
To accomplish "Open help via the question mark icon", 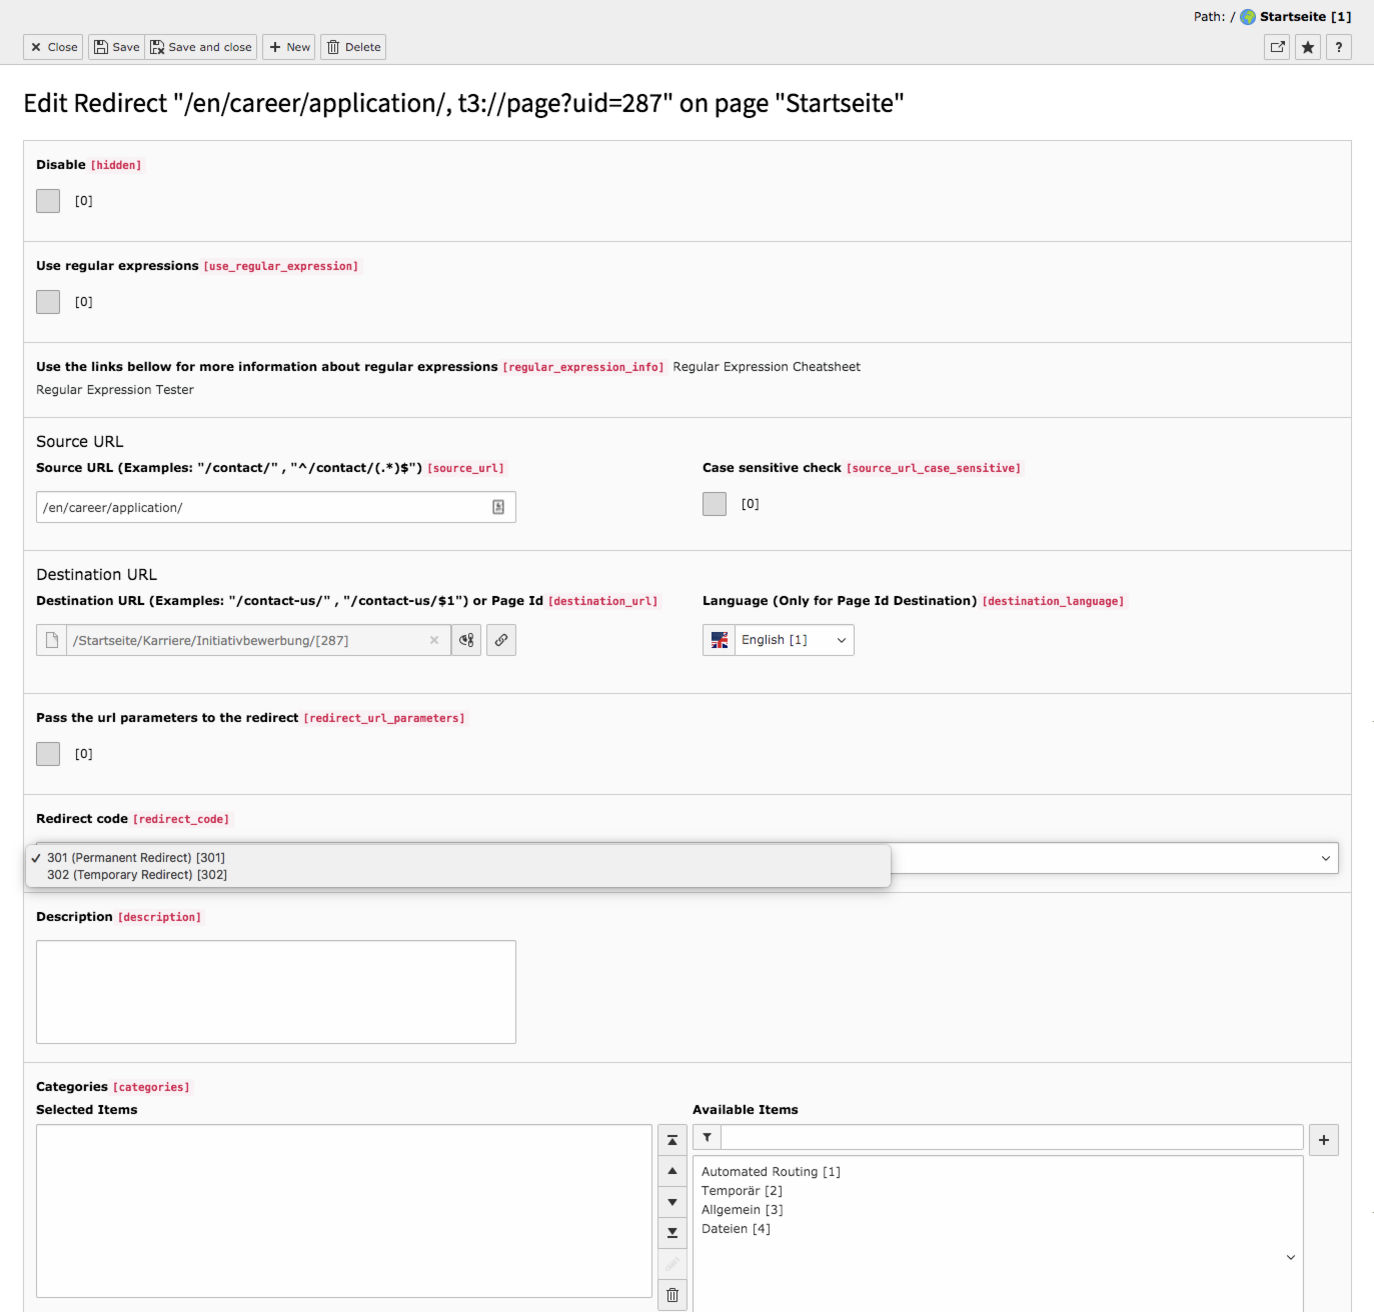I will (x=1339, y=46).
